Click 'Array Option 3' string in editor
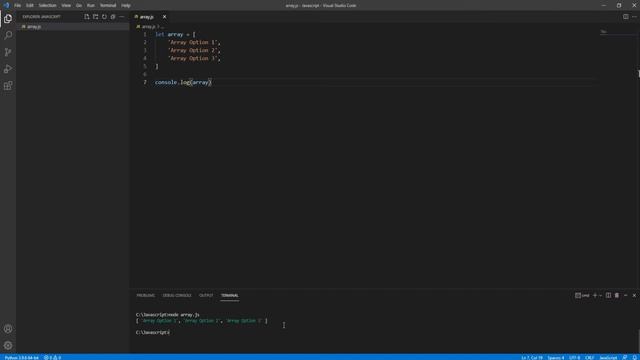 click(193, 58)
